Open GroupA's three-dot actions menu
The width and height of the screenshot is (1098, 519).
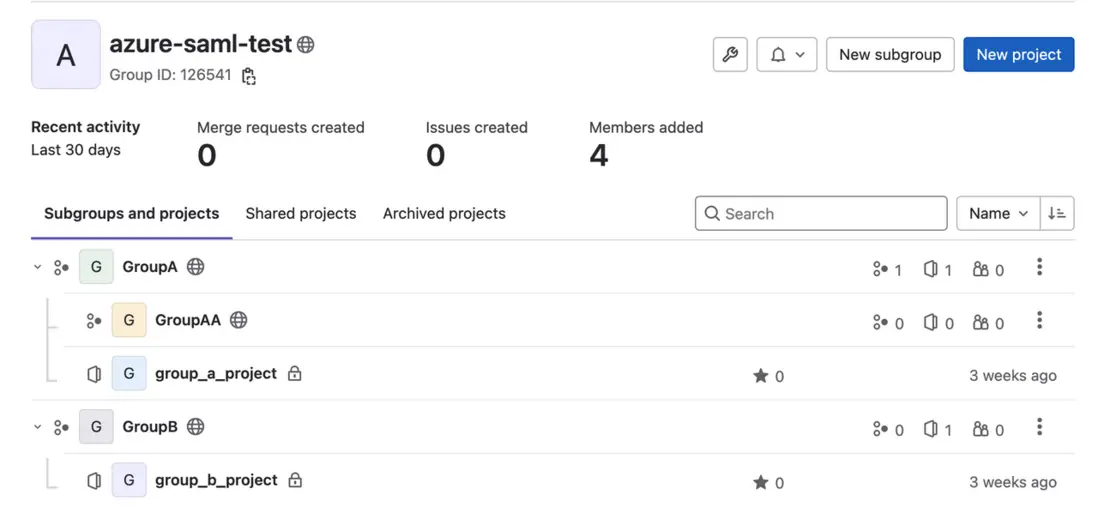1040,267
